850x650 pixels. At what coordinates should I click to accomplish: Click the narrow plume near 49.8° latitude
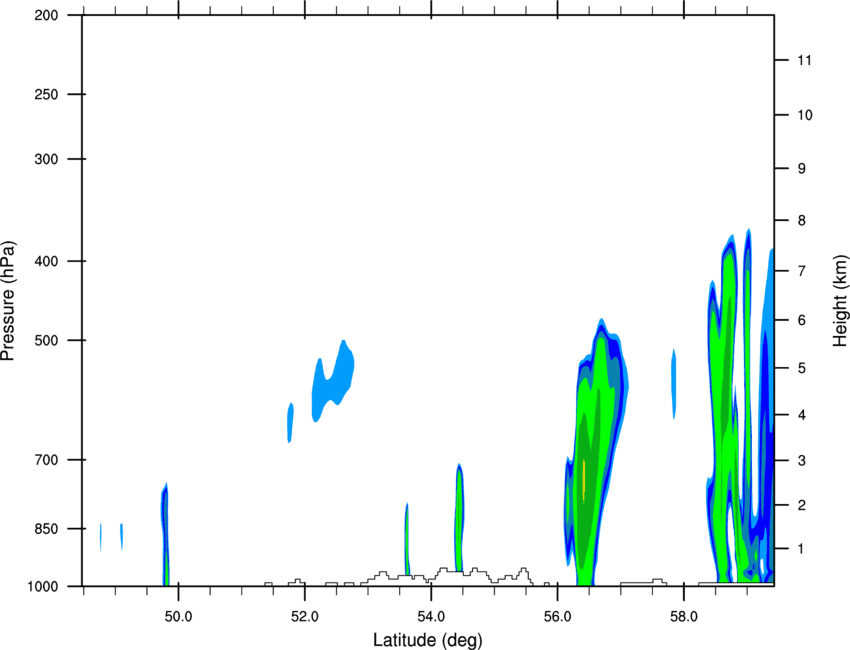[165, 534]
